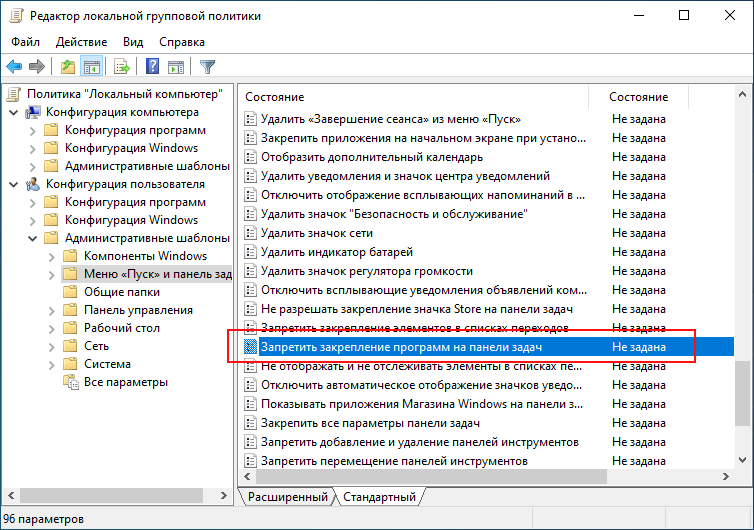
Task: Click the Filter funnel toolbar icon
Action: coord(207,66)
